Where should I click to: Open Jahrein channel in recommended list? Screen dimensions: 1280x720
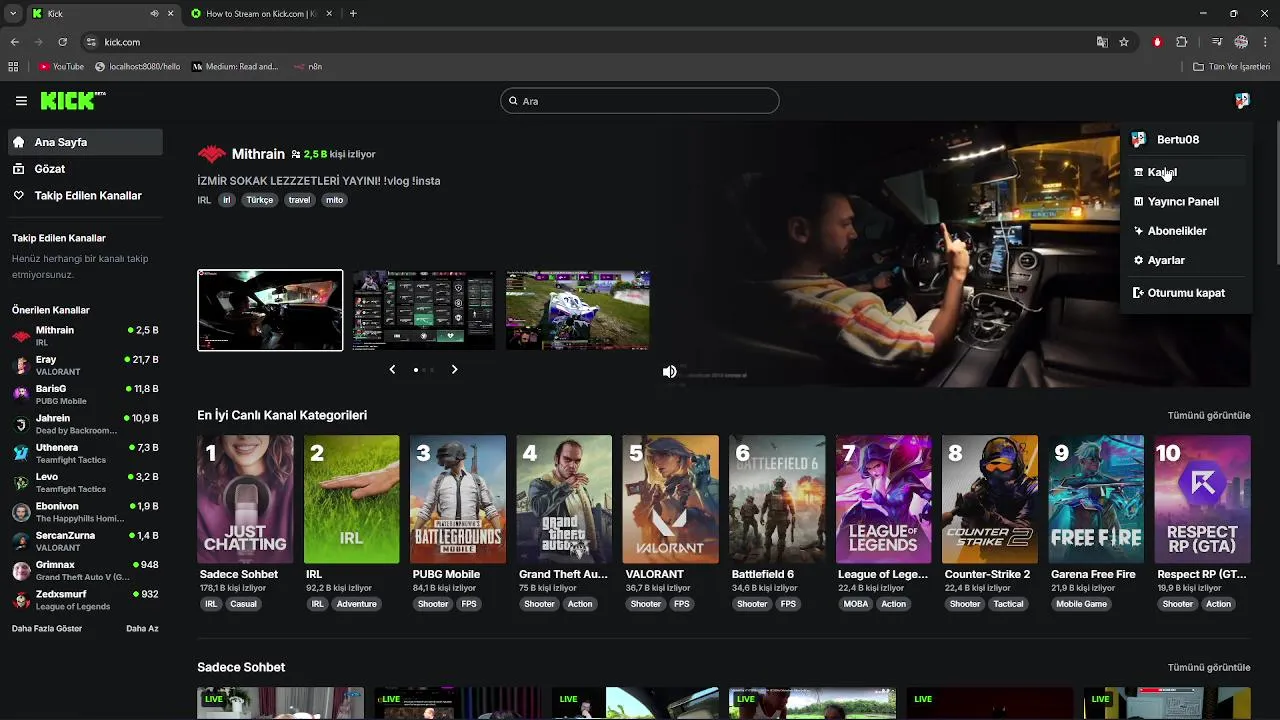[x=85, y=424]
